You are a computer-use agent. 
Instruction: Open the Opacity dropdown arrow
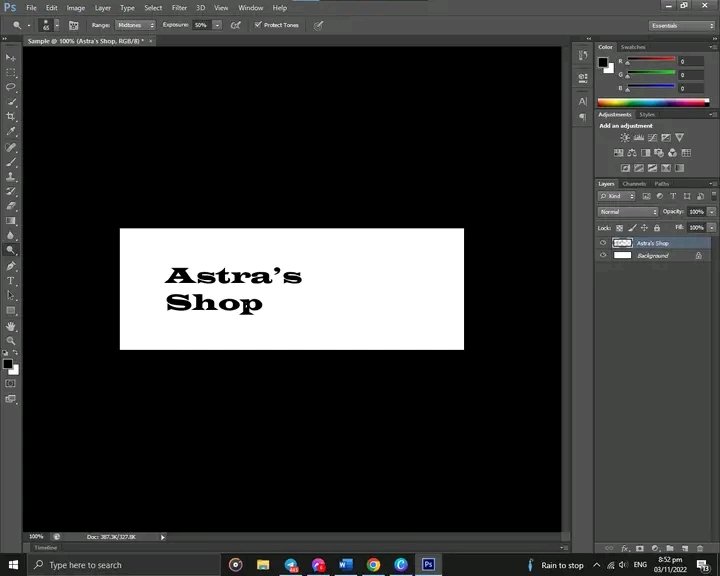point(712,212)
